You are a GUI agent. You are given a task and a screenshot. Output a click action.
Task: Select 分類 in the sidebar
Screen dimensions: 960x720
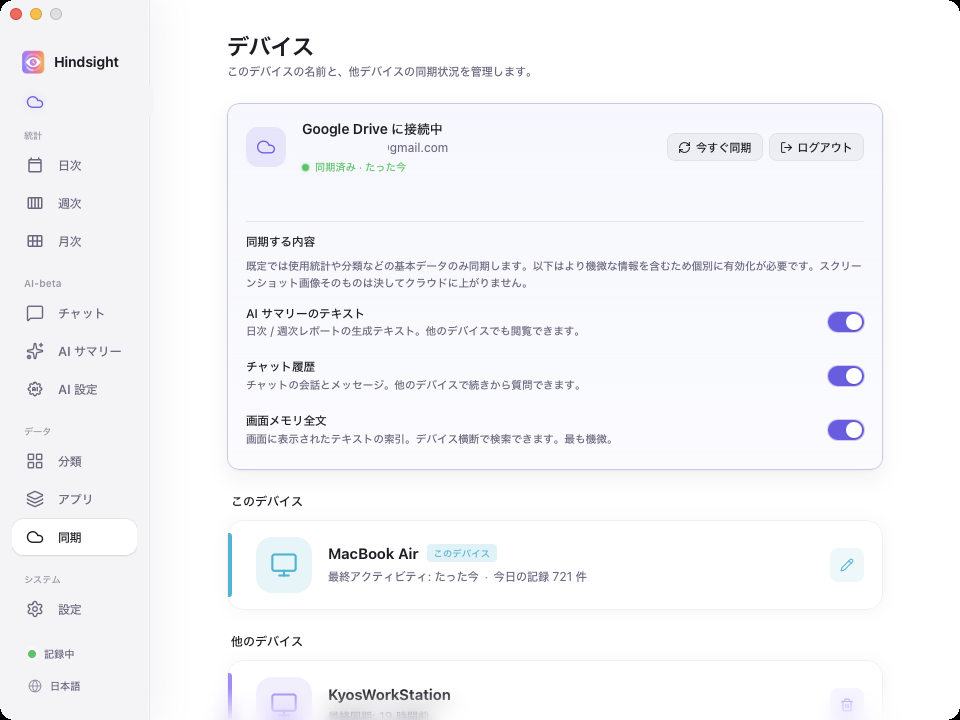[74, 461]
